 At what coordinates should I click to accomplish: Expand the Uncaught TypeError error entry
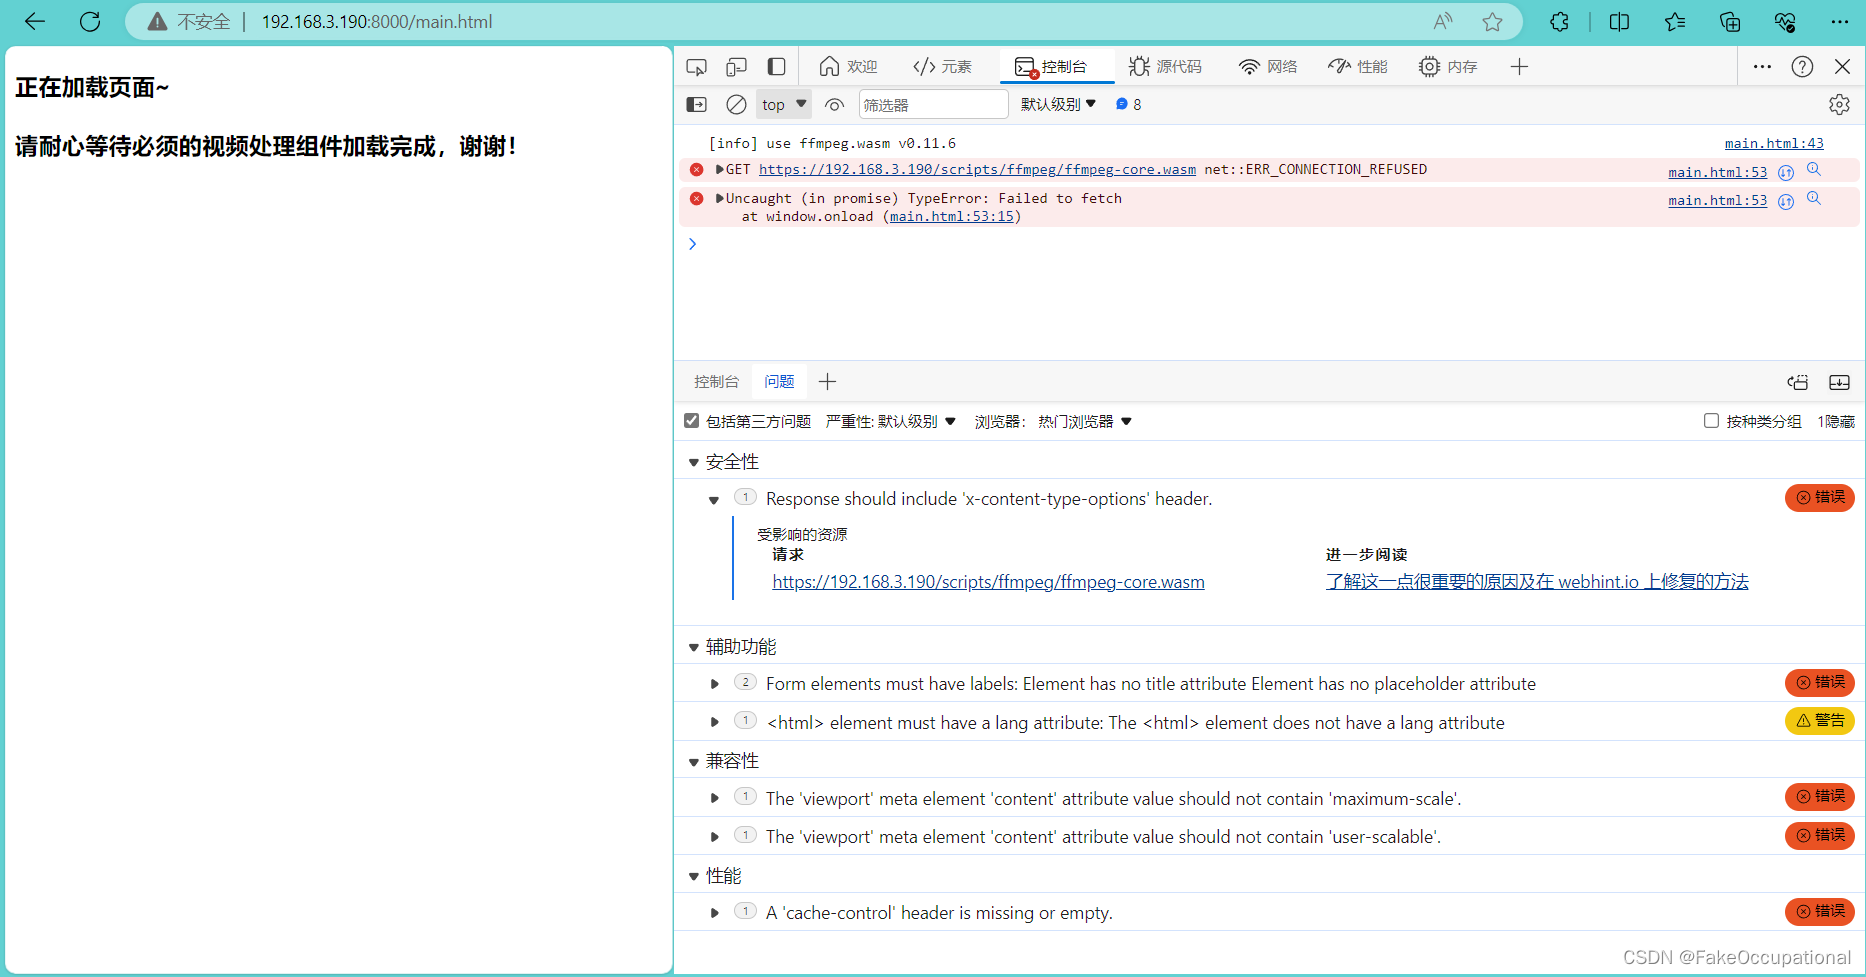pyautogui.click(x=719, y=198)
